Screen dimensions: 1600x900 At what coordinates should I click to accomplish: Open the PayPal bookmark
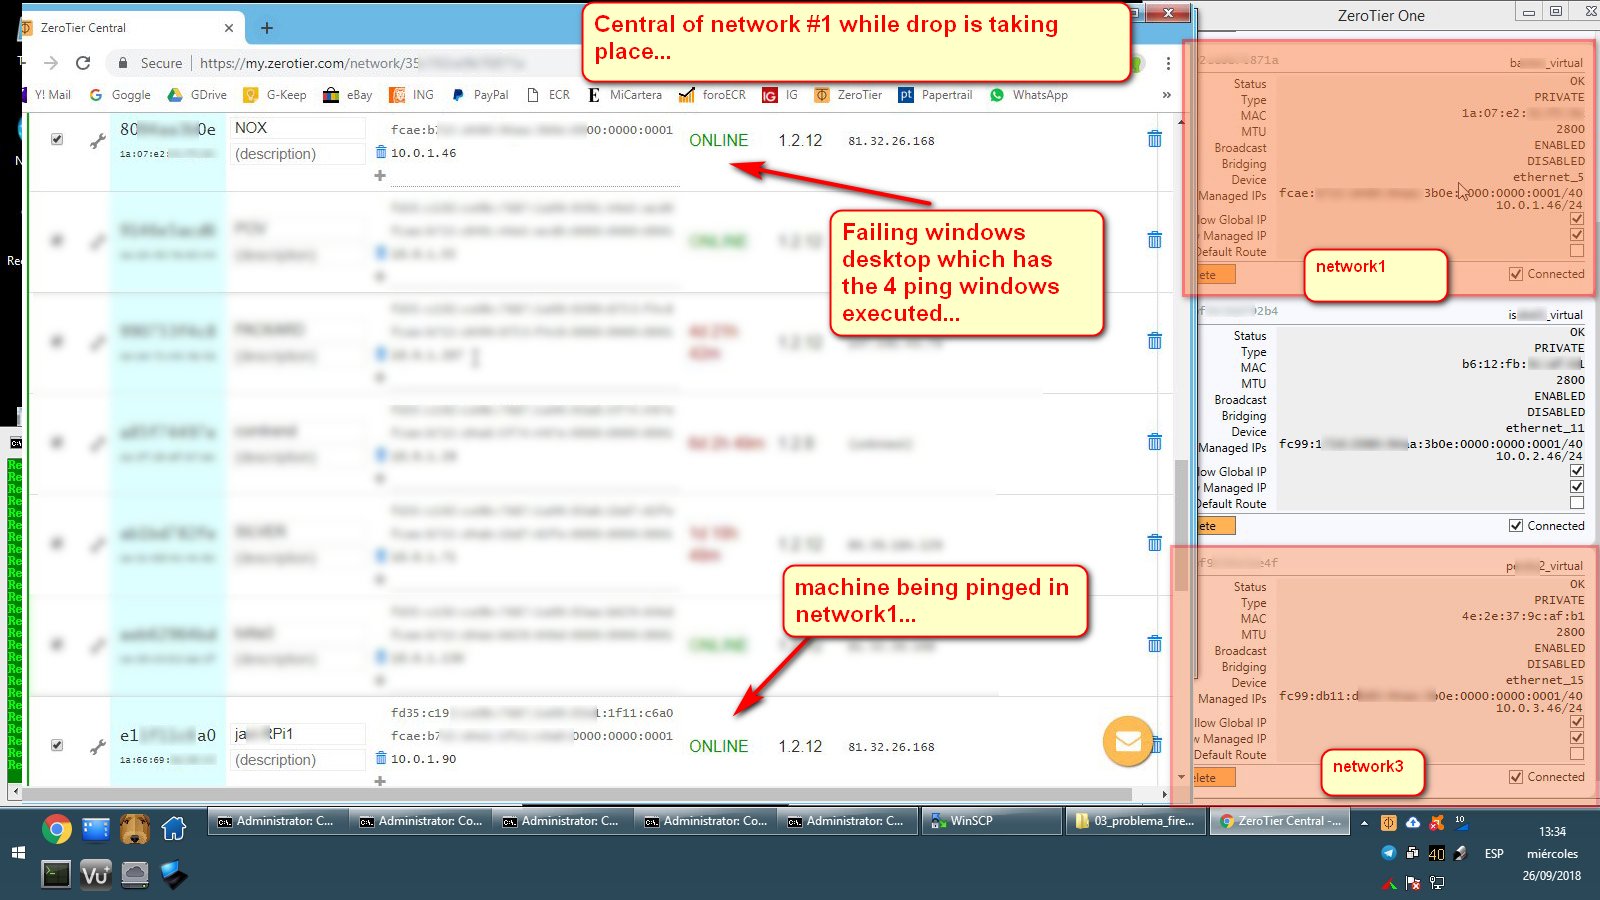click(x=480, y=95)
